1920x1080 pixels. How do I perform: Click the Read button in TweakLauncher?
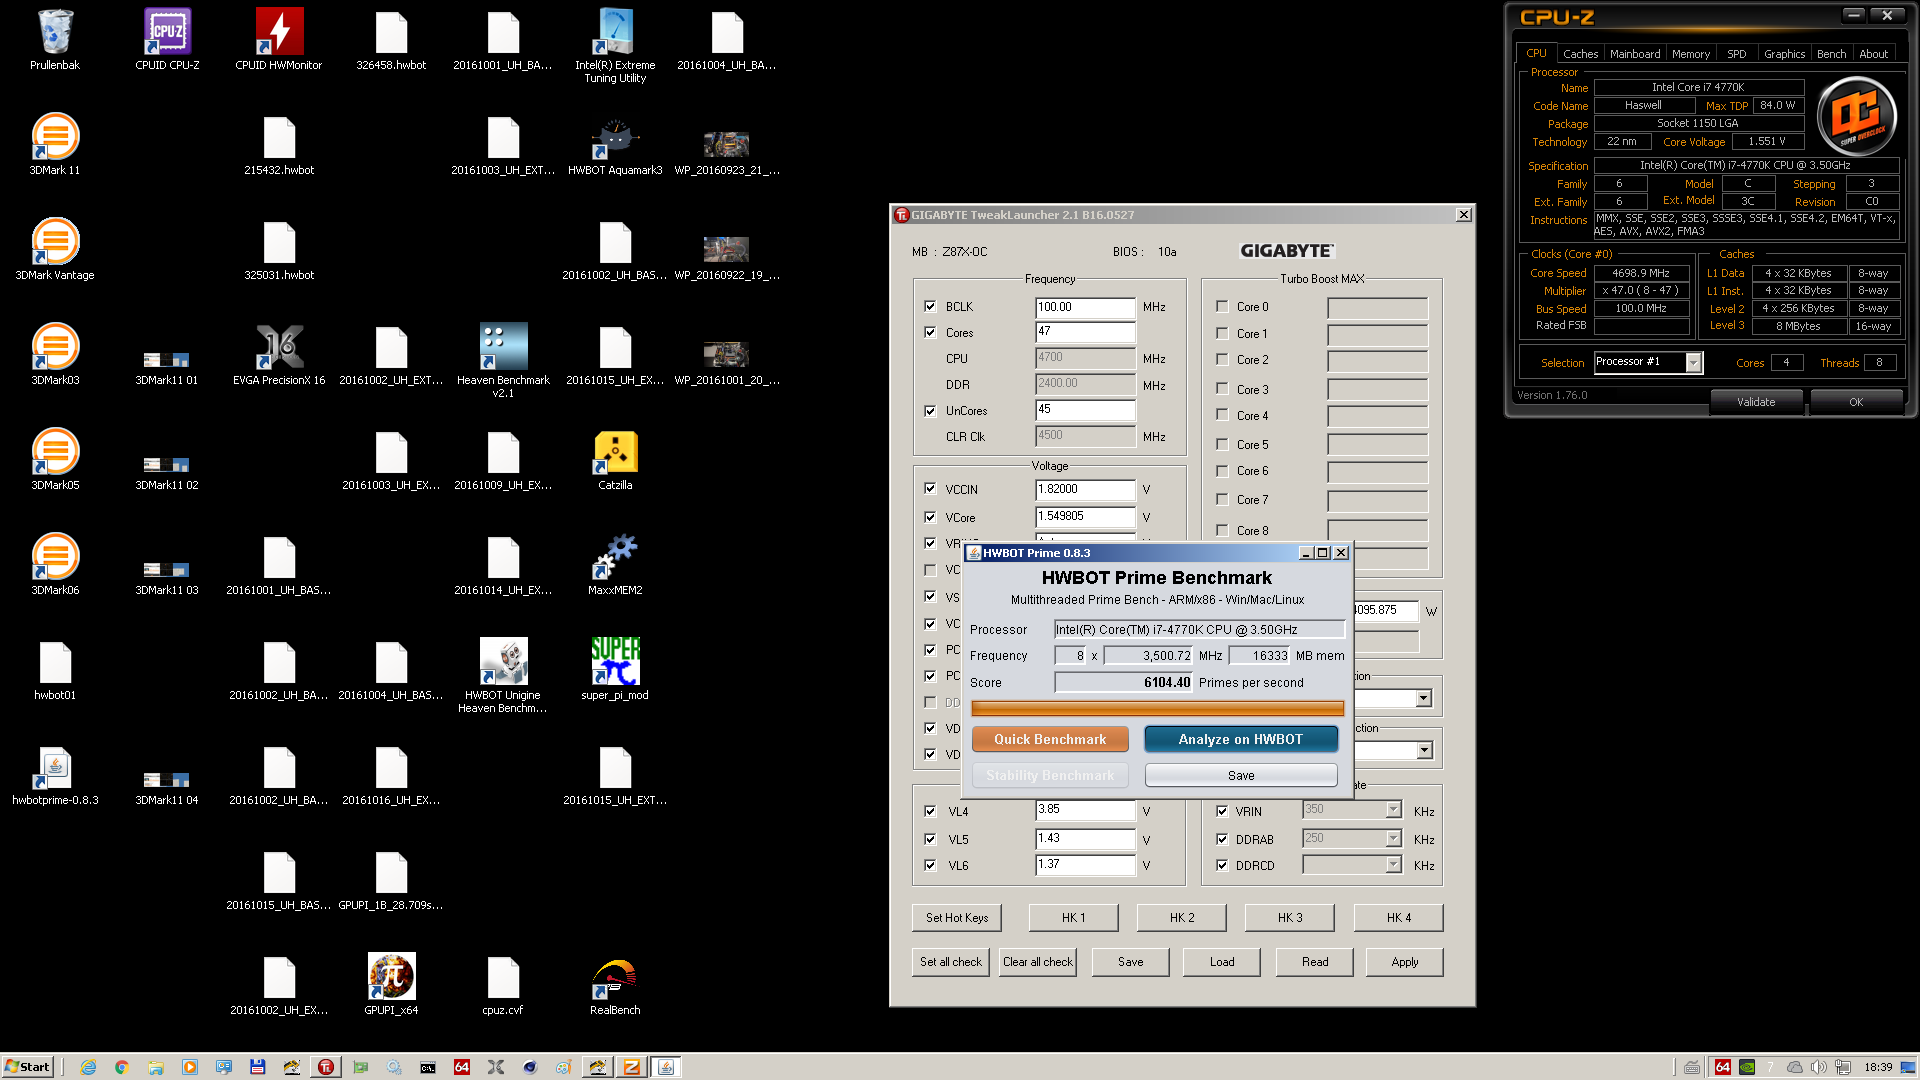click(1315, 962)
